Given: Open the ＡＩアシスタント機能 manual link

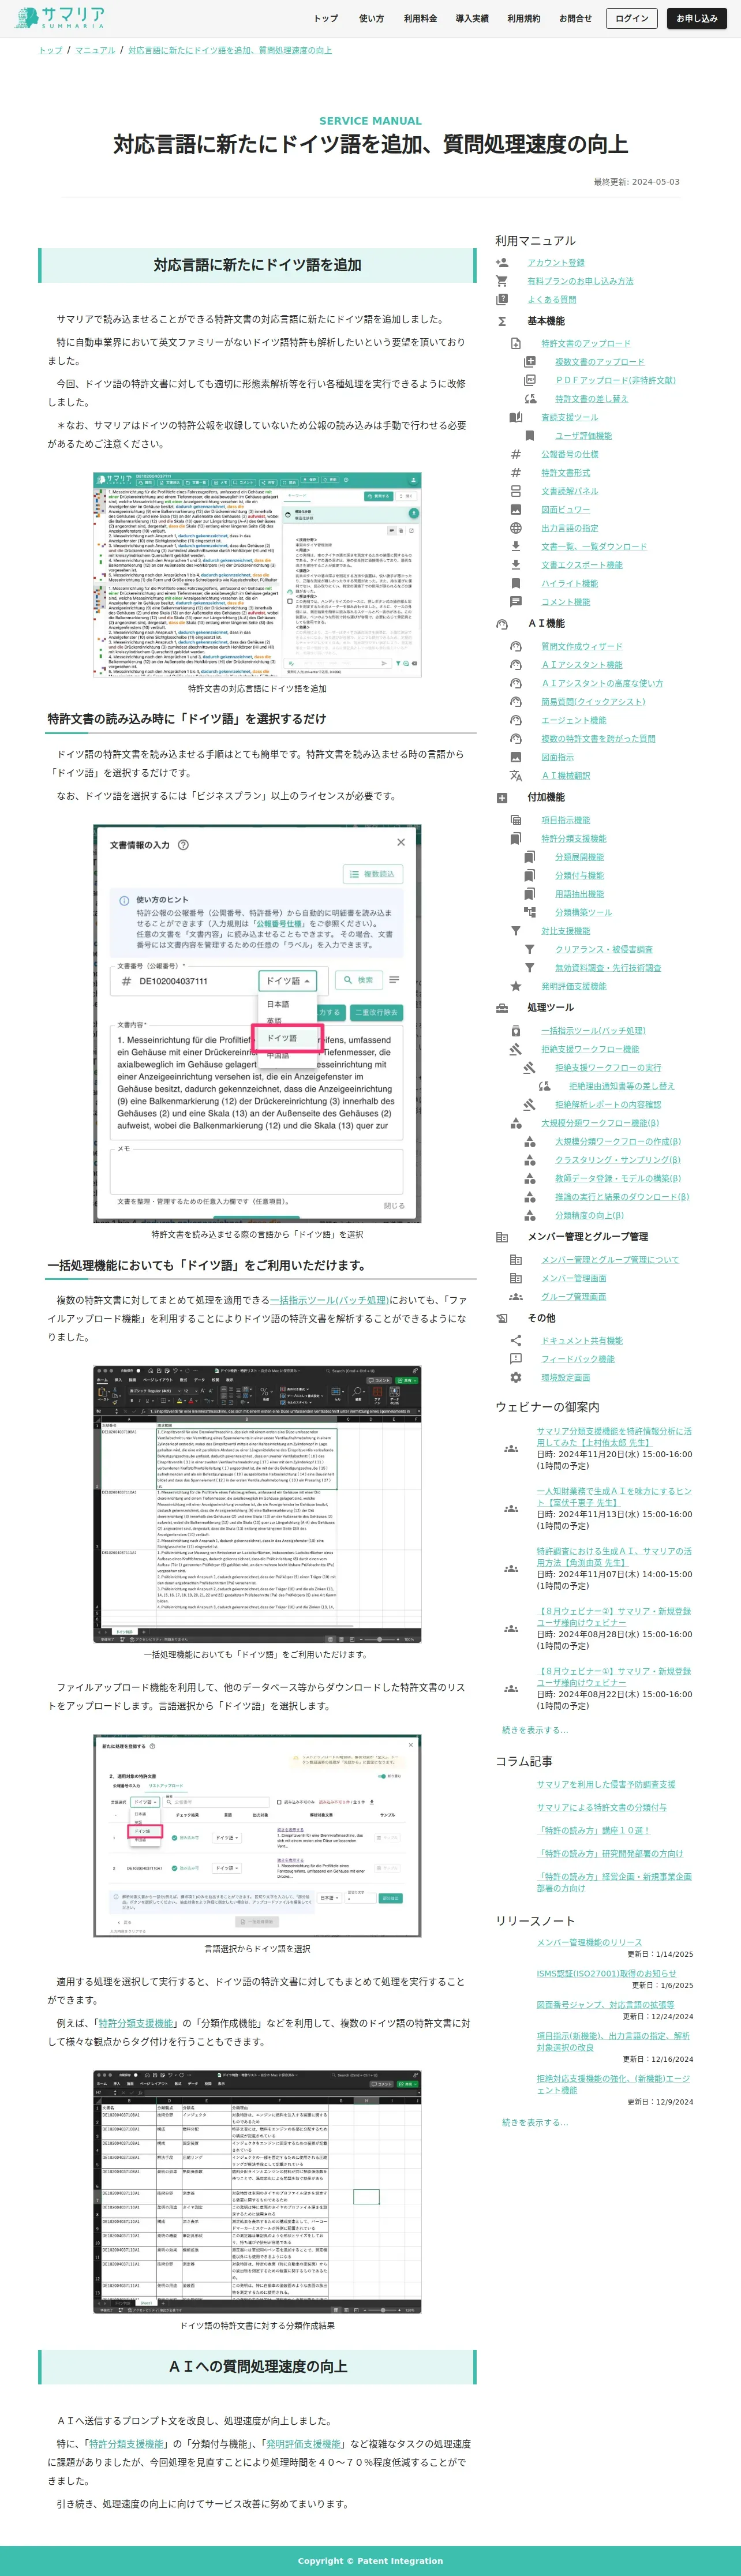Looking at the screenshot, I should point(582,665).
